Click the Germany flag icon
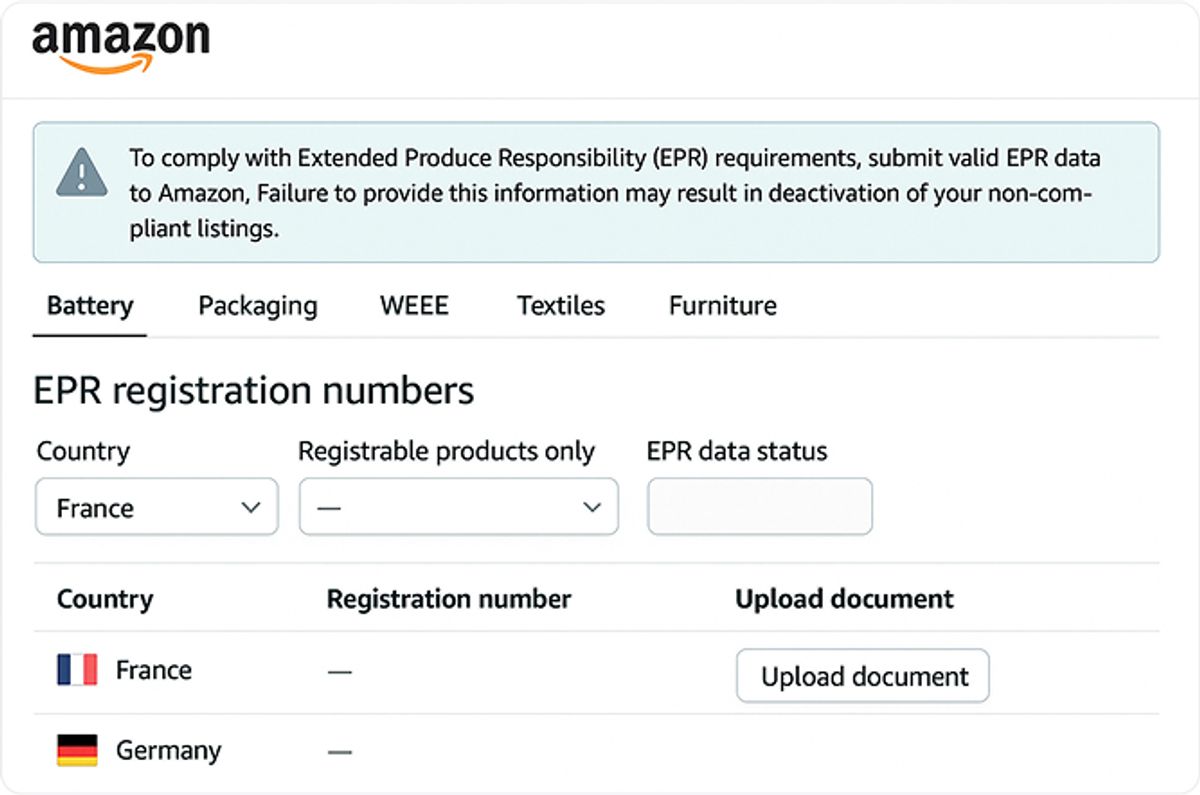 pyautogui.click(x=77, y=750)
